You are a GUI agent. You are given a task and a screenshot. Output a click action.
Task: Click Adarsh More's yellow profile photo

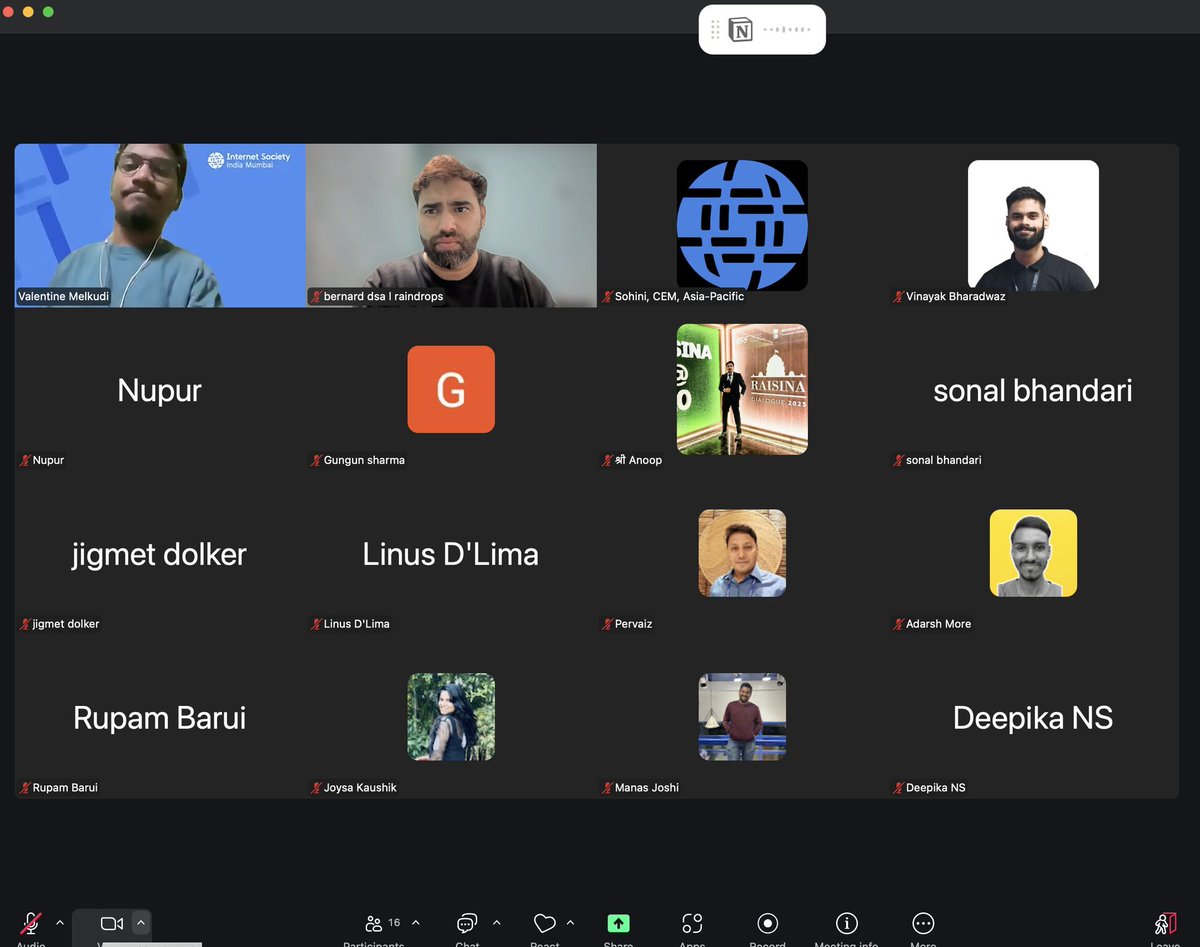pyautogui.click(x=1033, y=553)
